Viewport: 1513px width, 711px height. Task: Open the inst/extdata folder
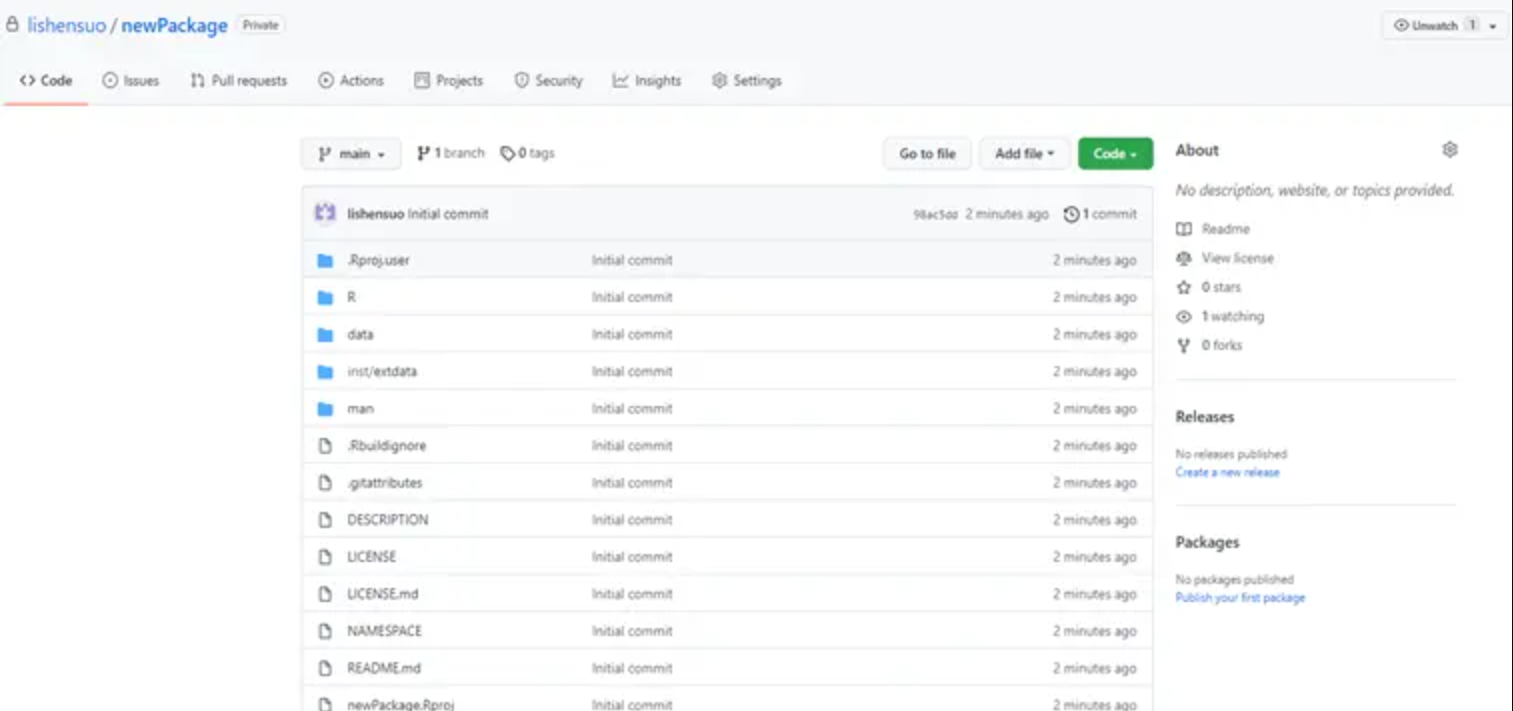[382, 372]
